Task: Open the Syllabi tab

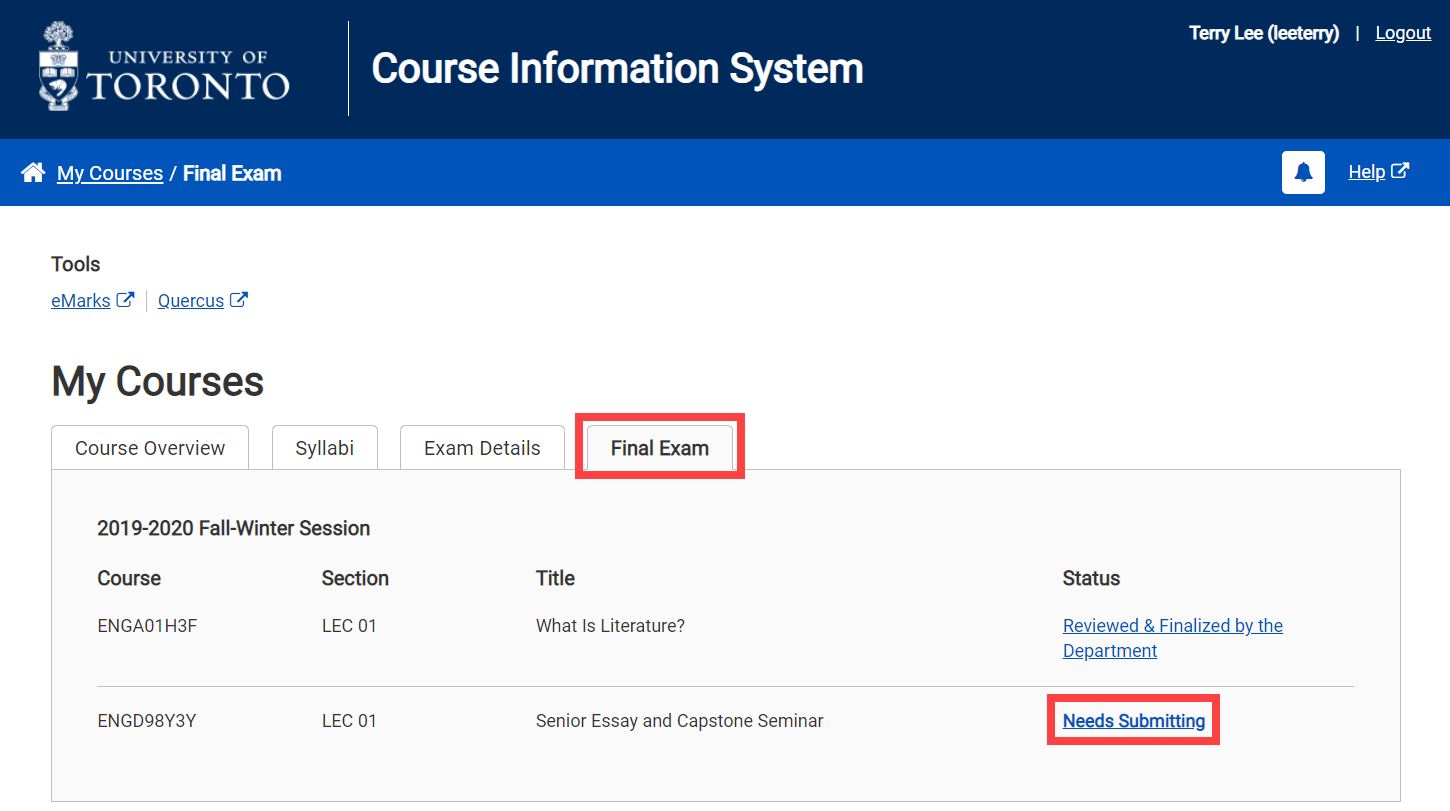Action: tap(325, 448)
